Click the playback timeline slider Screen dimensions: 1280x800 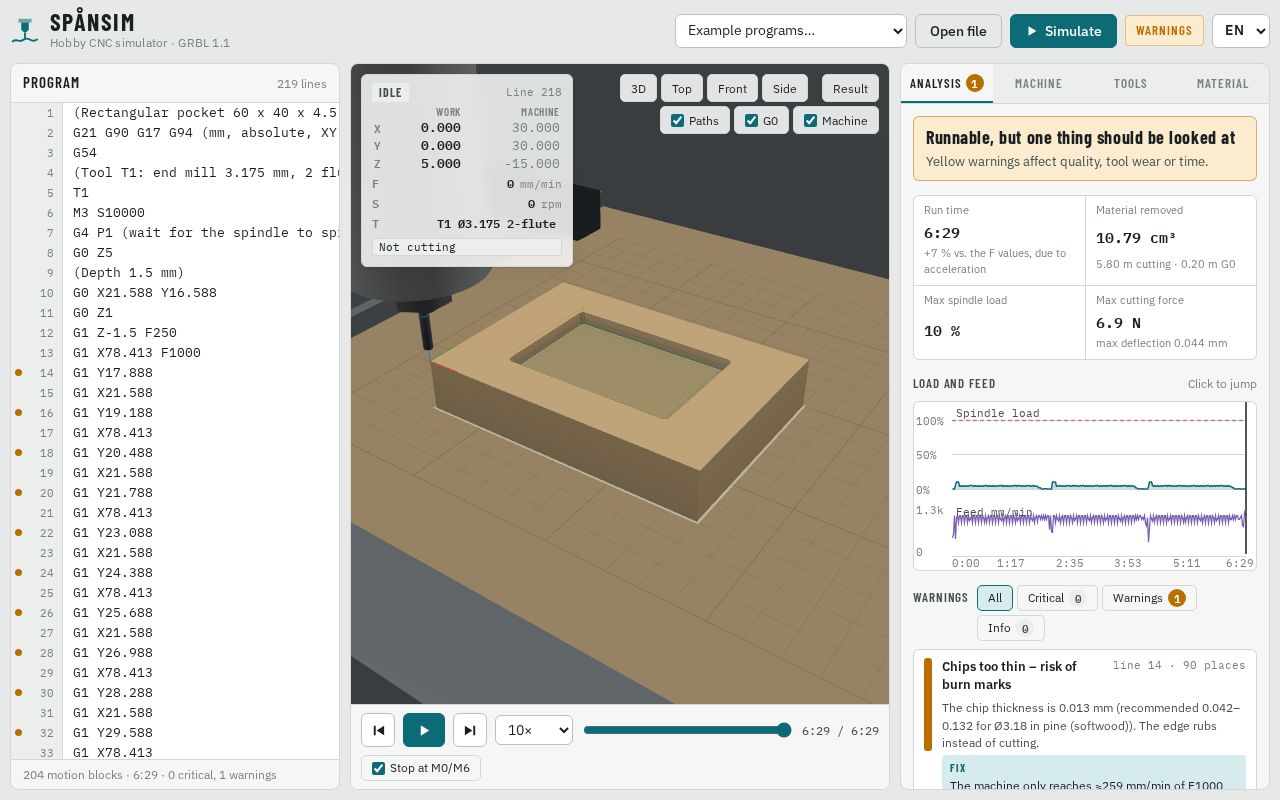point(687,730)
